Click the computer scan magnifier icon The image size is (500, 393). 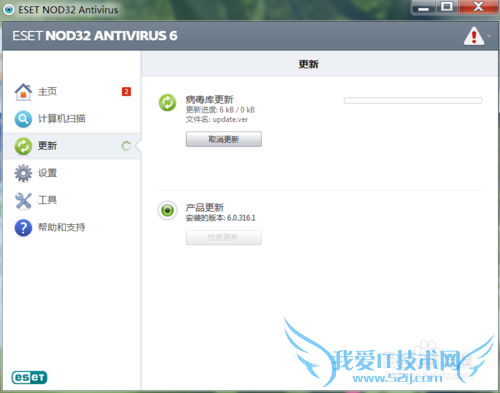click(x=23, y=119)
